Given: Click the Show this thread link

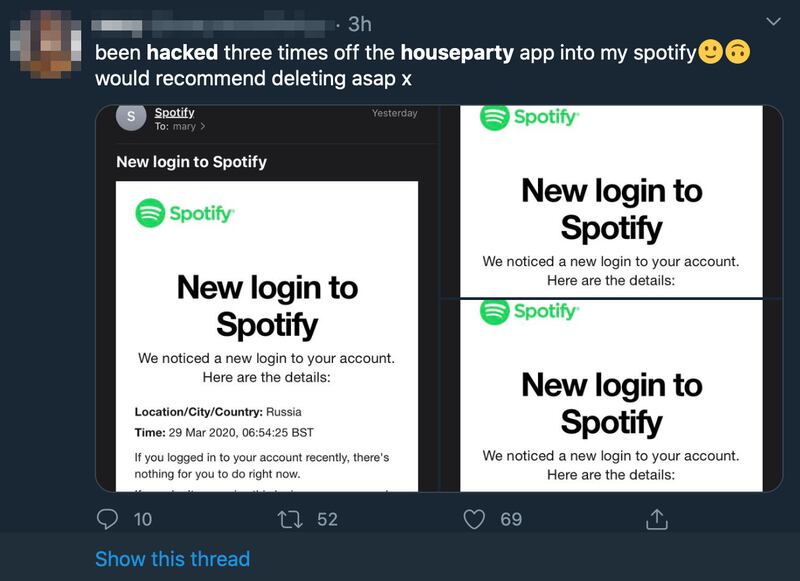Looking at the screenshot, I should point(172,559).
